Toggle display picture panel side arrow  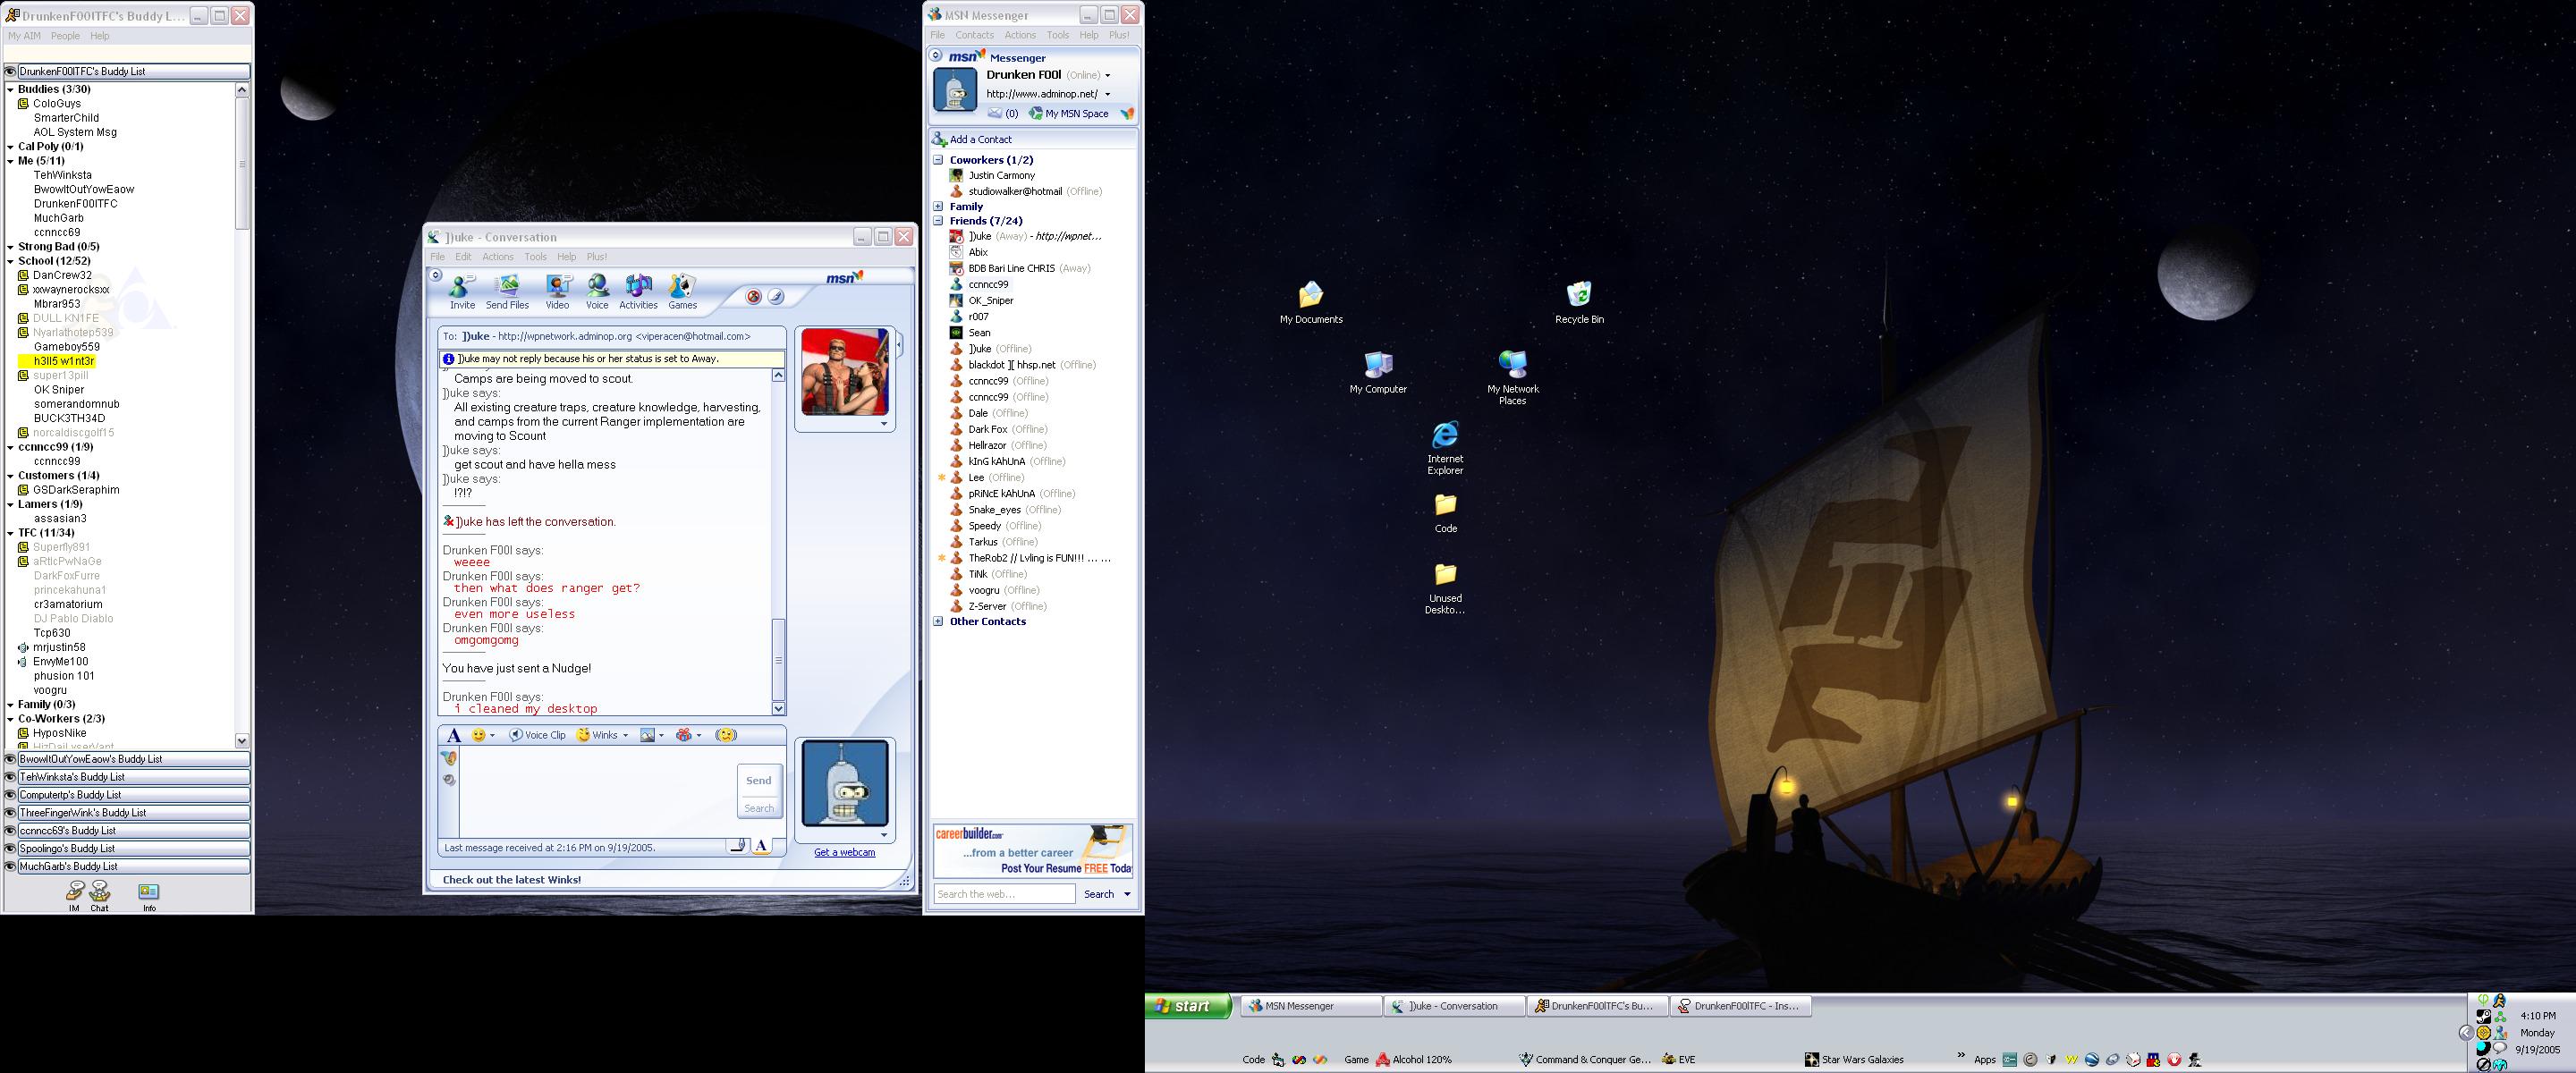(899, 345)
